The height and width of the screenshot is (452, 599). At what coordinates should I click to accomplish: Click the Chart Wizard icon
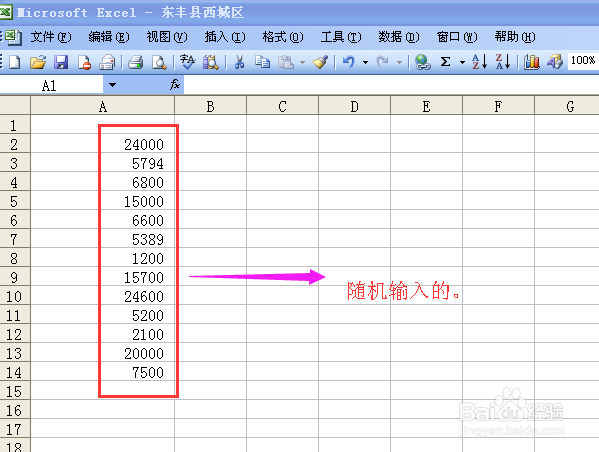pos(531,62)
